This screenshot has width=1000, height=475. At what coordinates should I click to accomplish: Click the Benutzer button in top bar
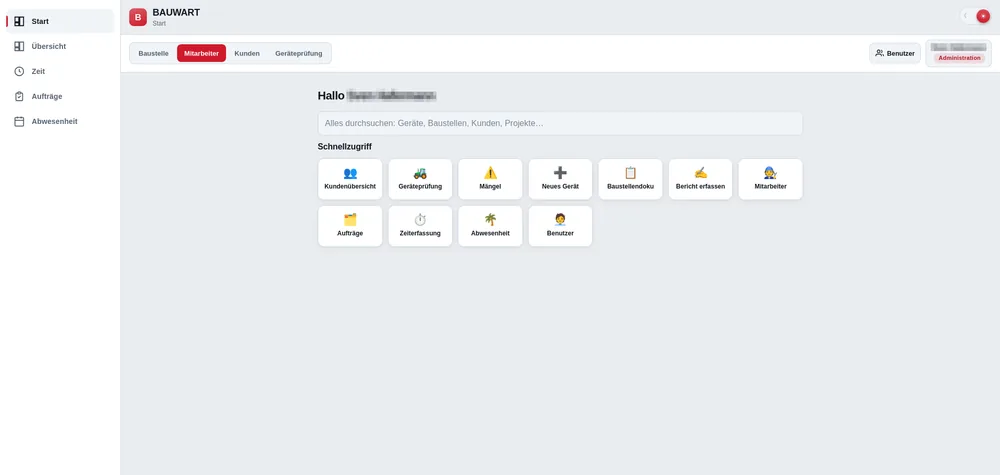[x=895, y=54]
